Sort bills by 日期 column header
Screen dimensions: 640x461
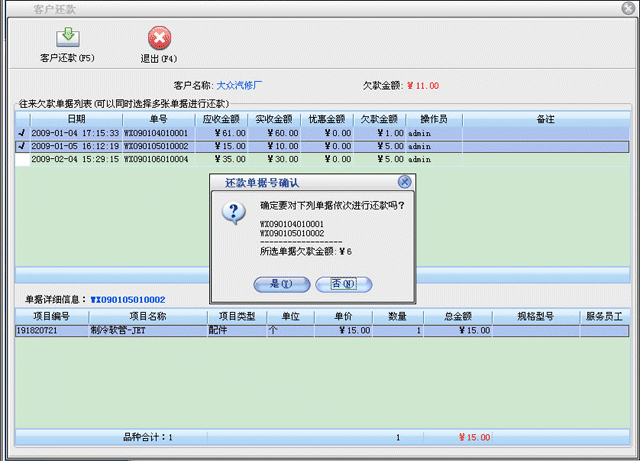point(76,119)
